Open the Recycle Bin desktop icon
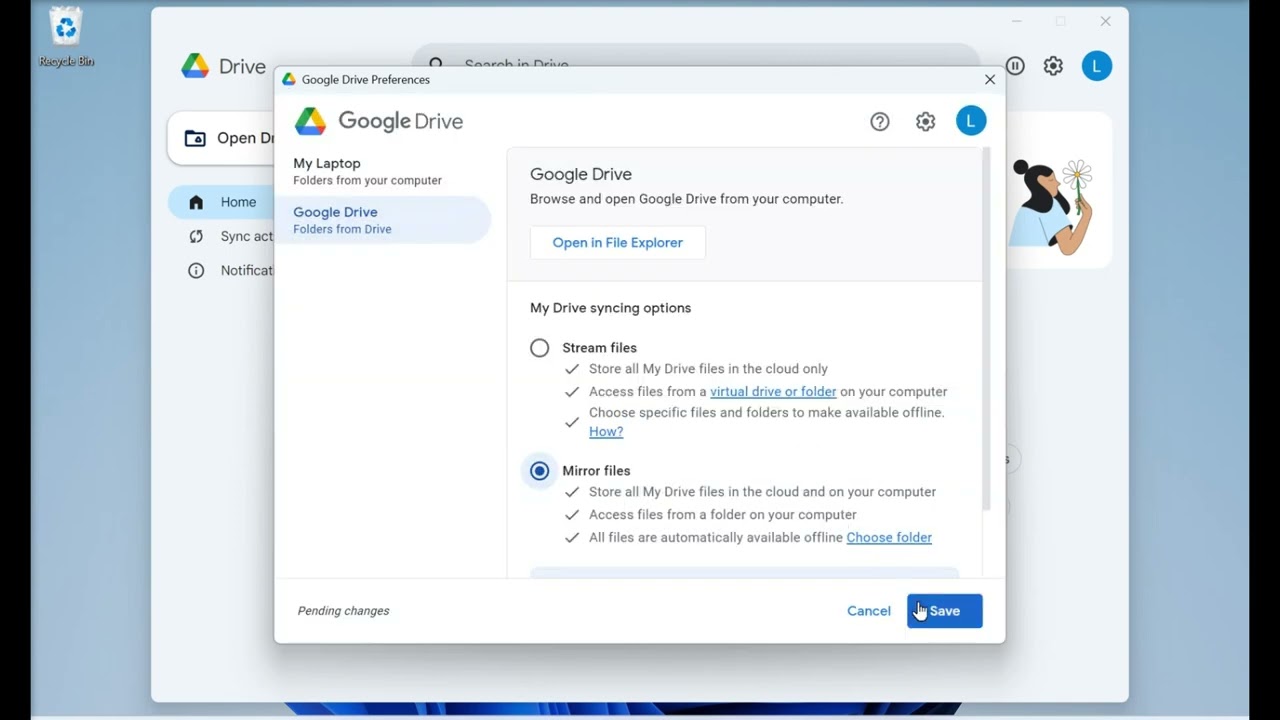This screenshot has height=720, width=1280. [66, 38]
